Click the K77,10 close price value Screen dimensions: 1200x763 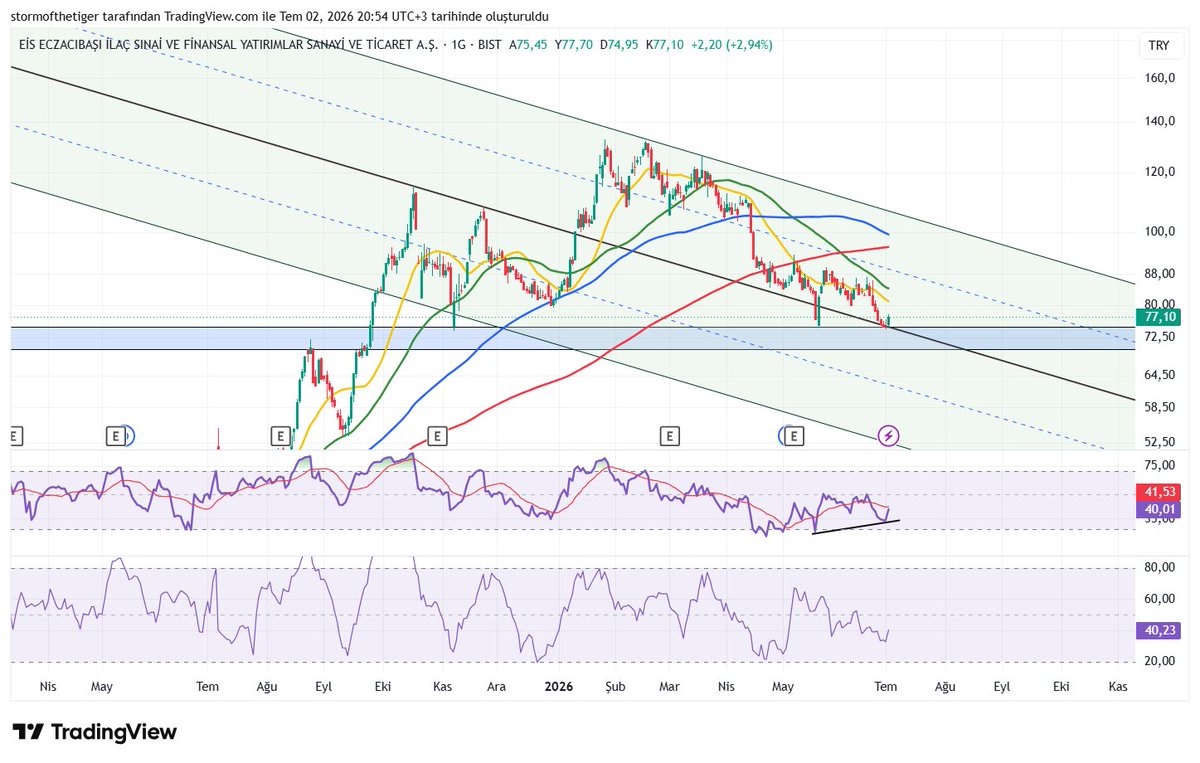pos(665,45)
